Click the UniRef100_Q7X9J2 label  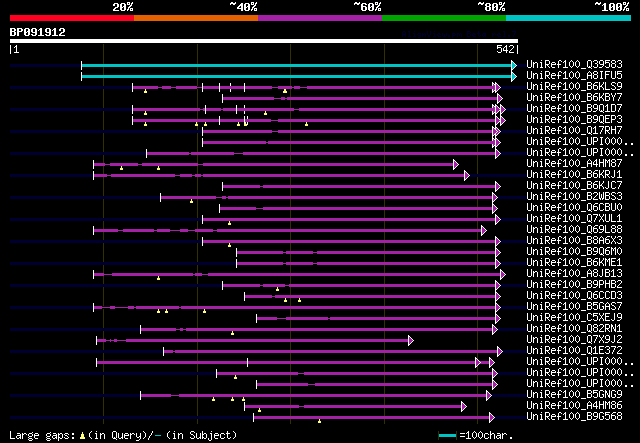pyautogui.click(x=574, y=340)
